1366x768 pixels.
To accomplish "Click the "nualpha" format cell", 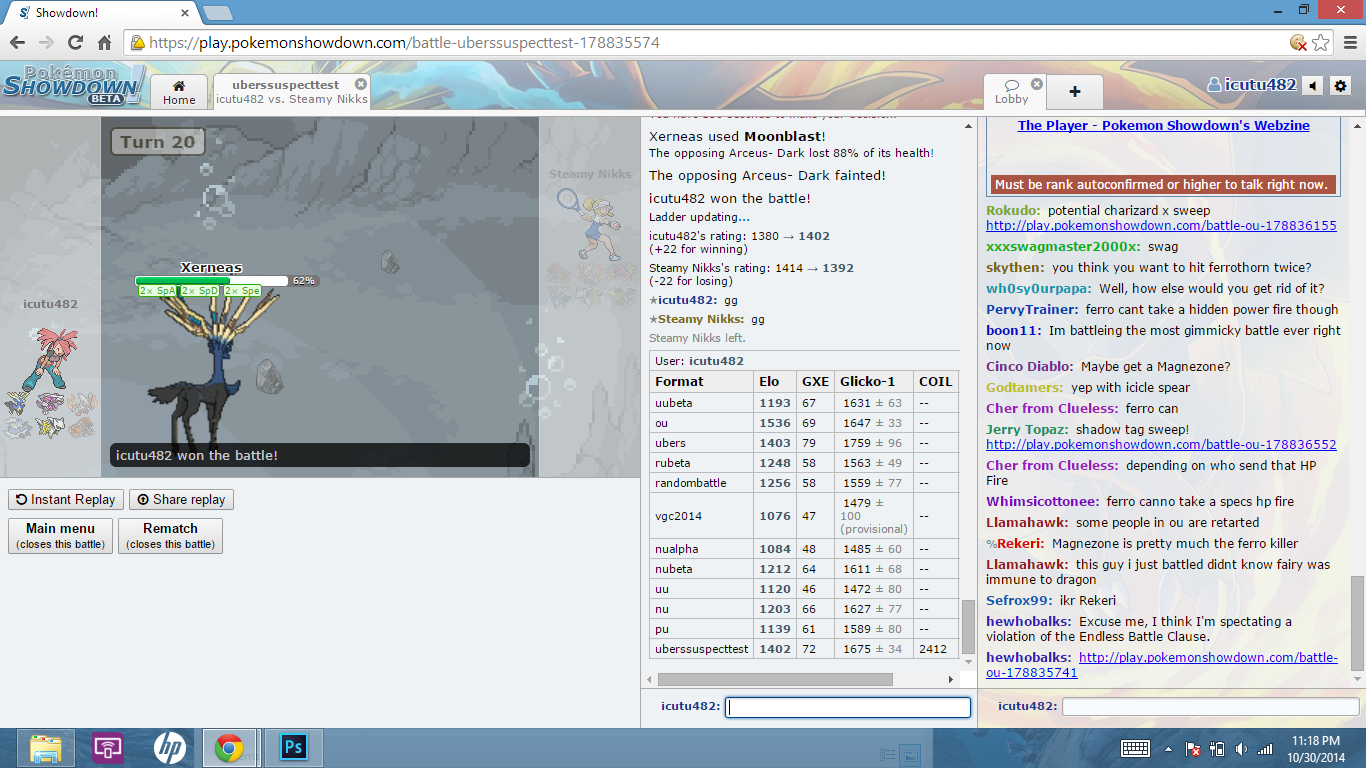I will click(702, 549).
